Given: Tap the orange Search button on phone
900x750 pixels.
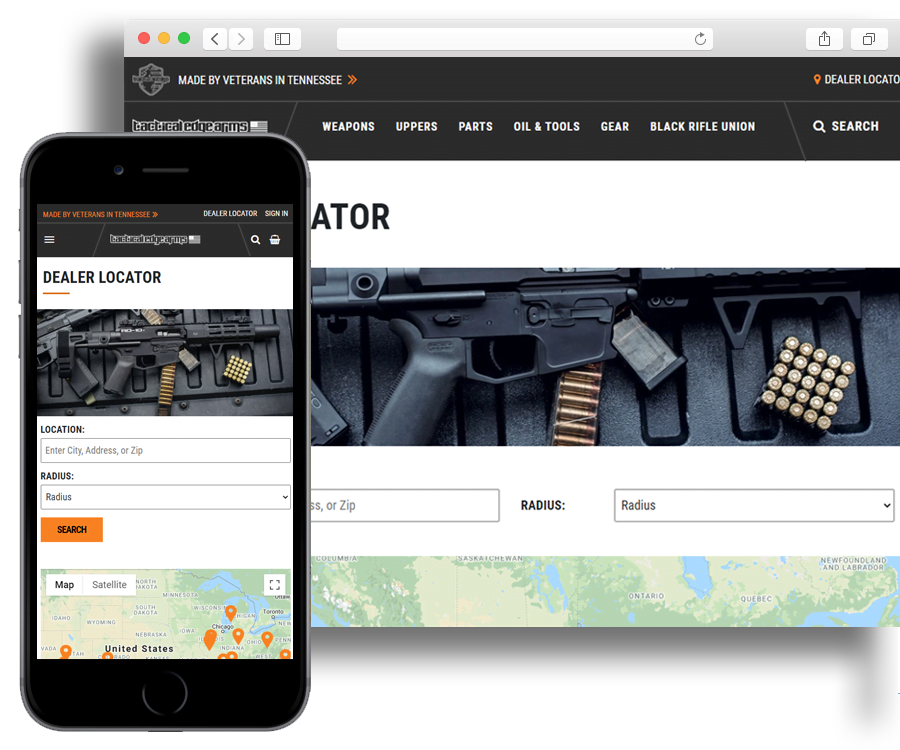Looking at the screenshot, I should pyautogui.click(x=72, y=530).
